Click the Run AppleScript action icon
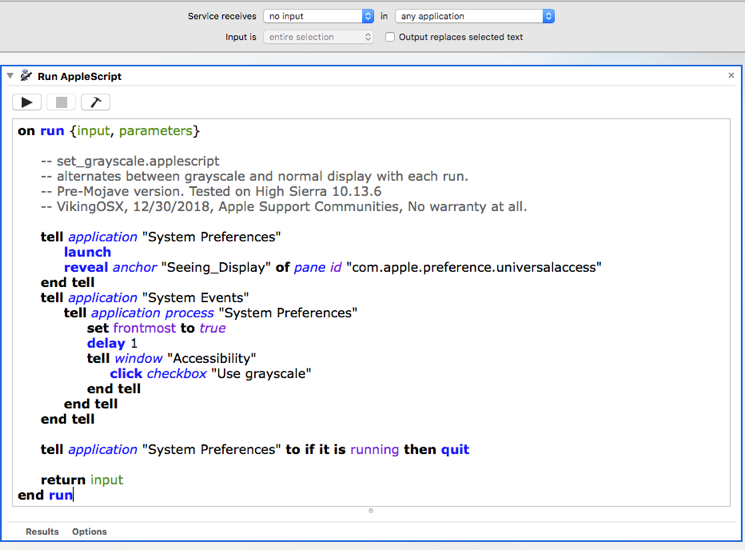The width and height of the screenshot is (745, 550). pyautogui.click(x=26, y=76)
